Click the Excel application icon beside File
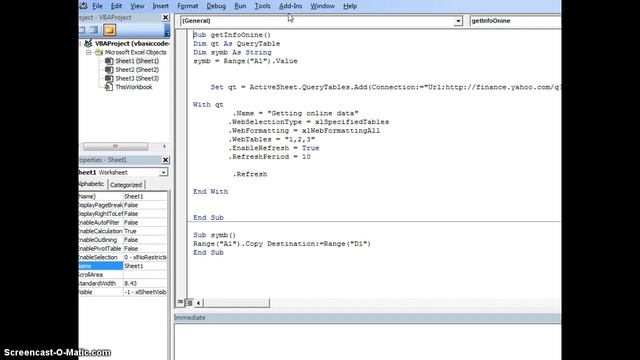640x360 pixels. click(83, 6)
